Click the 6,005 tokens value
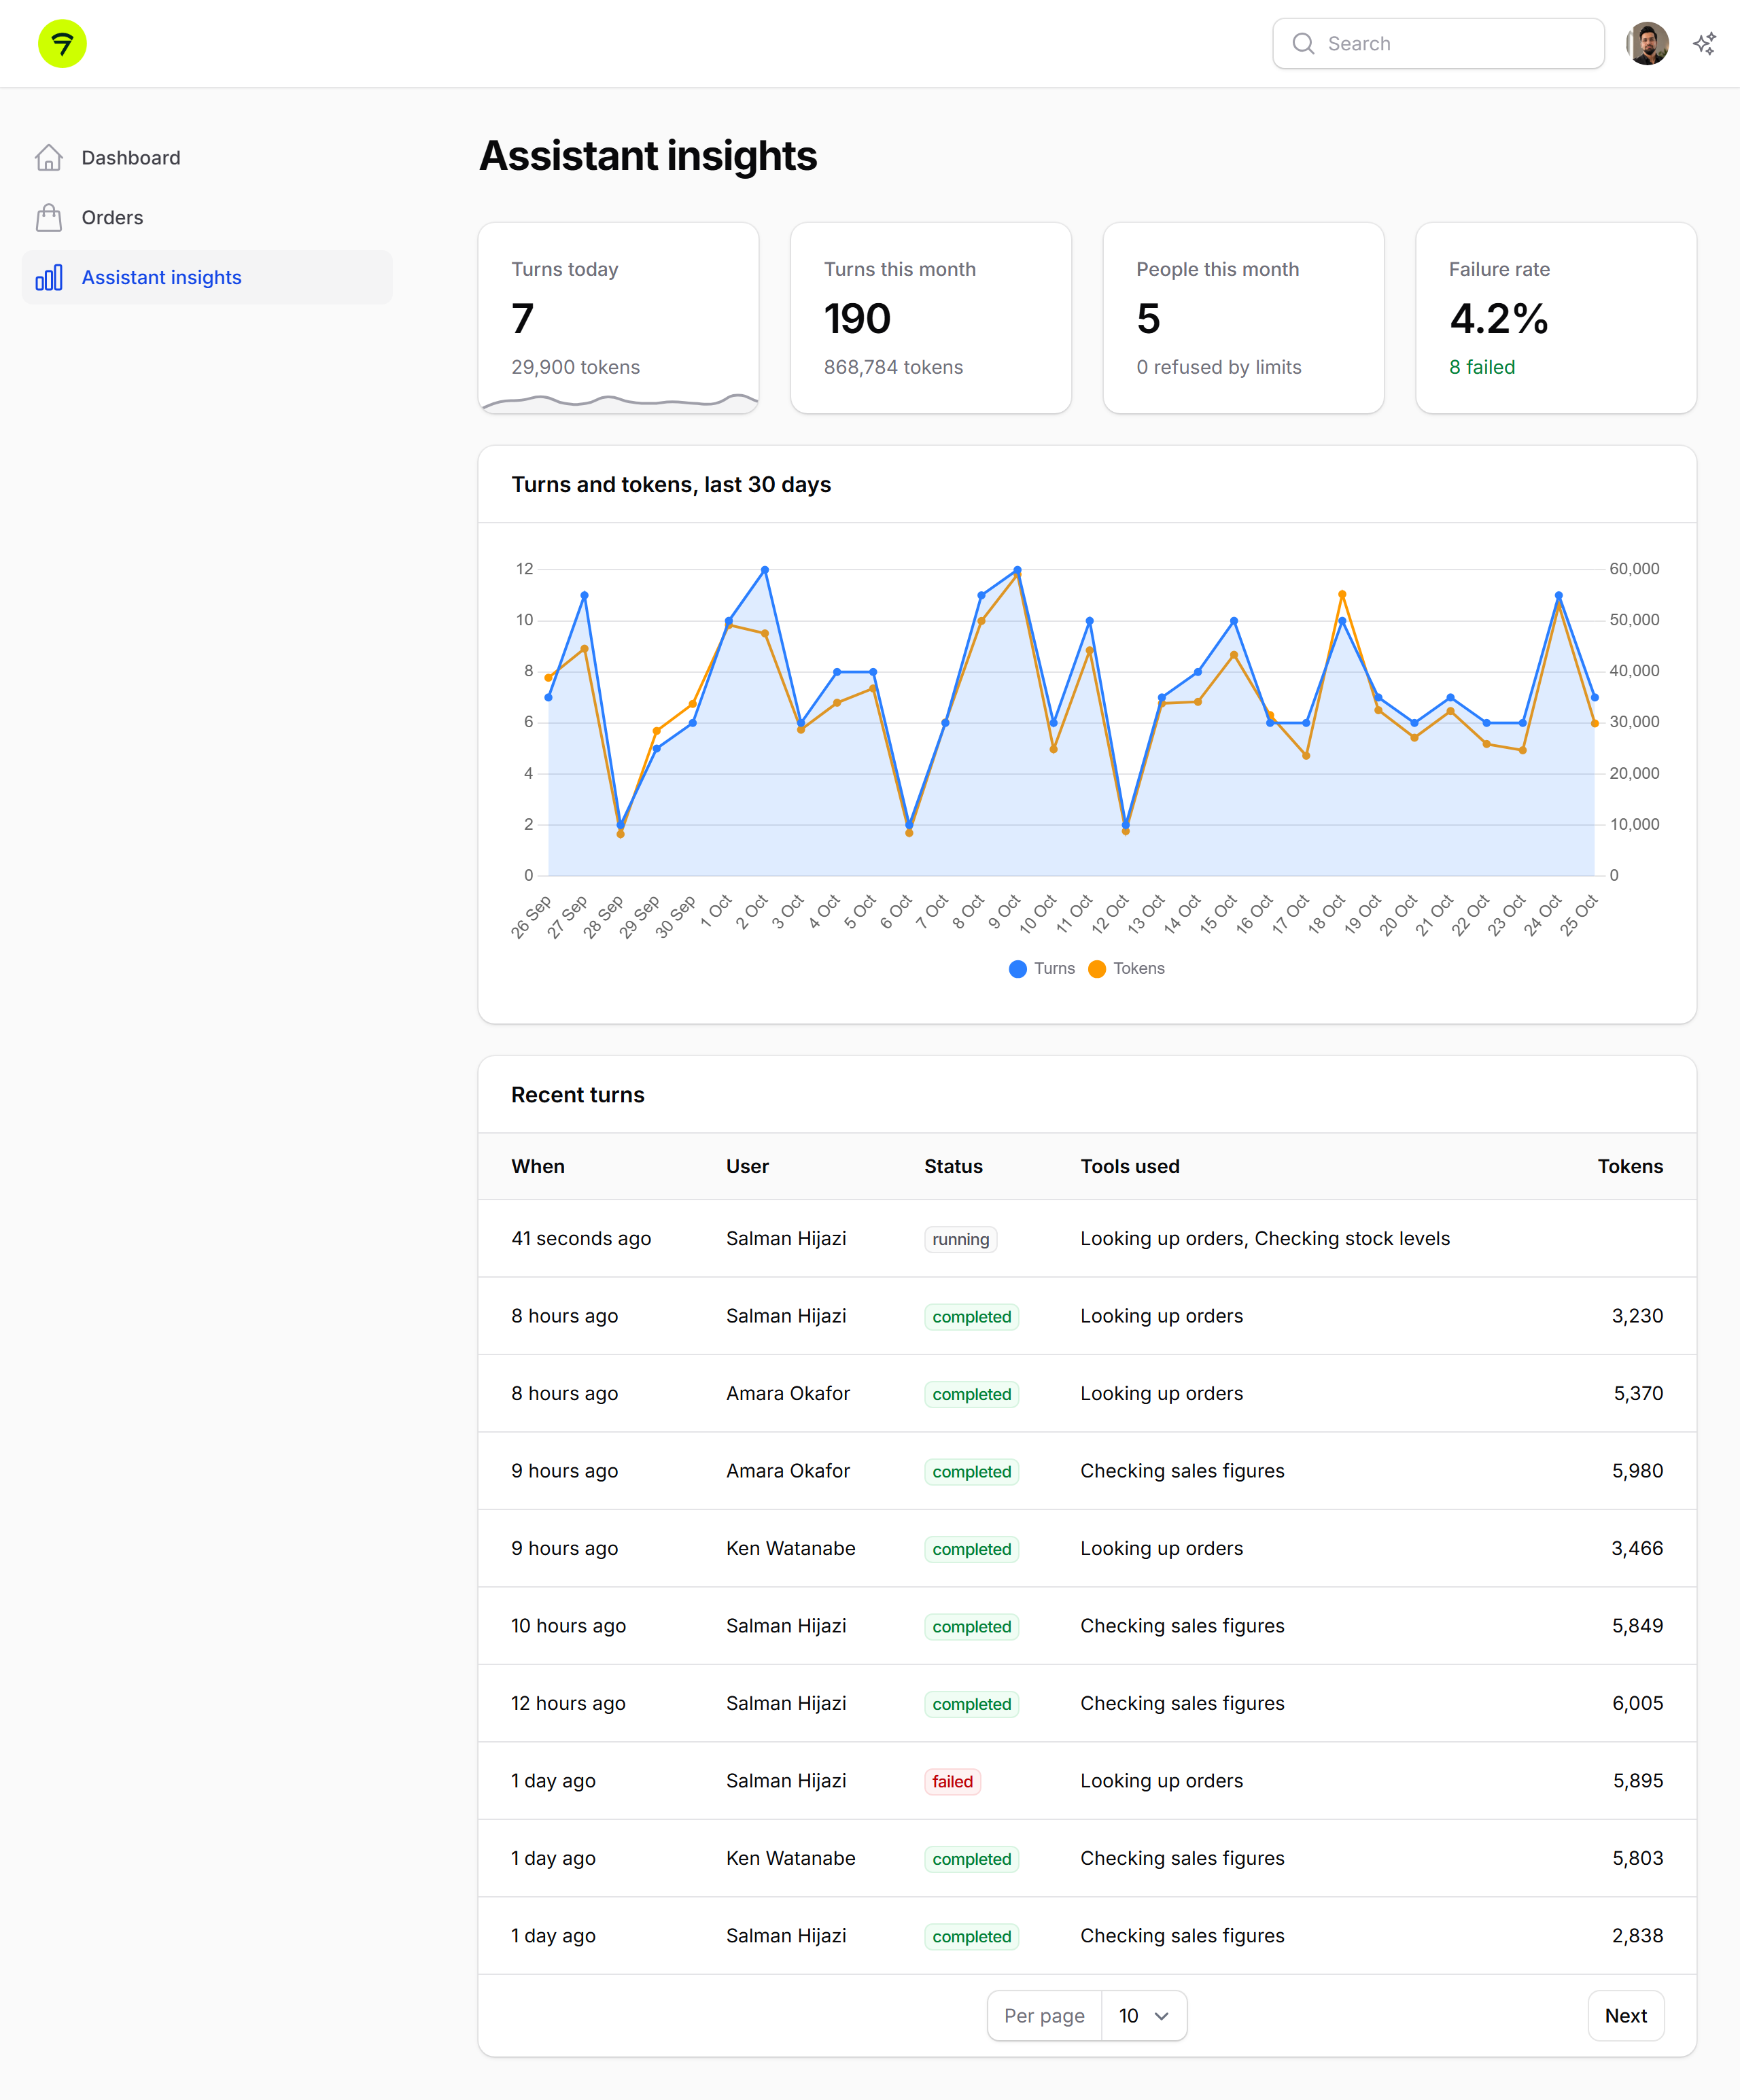Image resolution: width=1740 pixels, height=2100 pixels. pos(1637,1704)
